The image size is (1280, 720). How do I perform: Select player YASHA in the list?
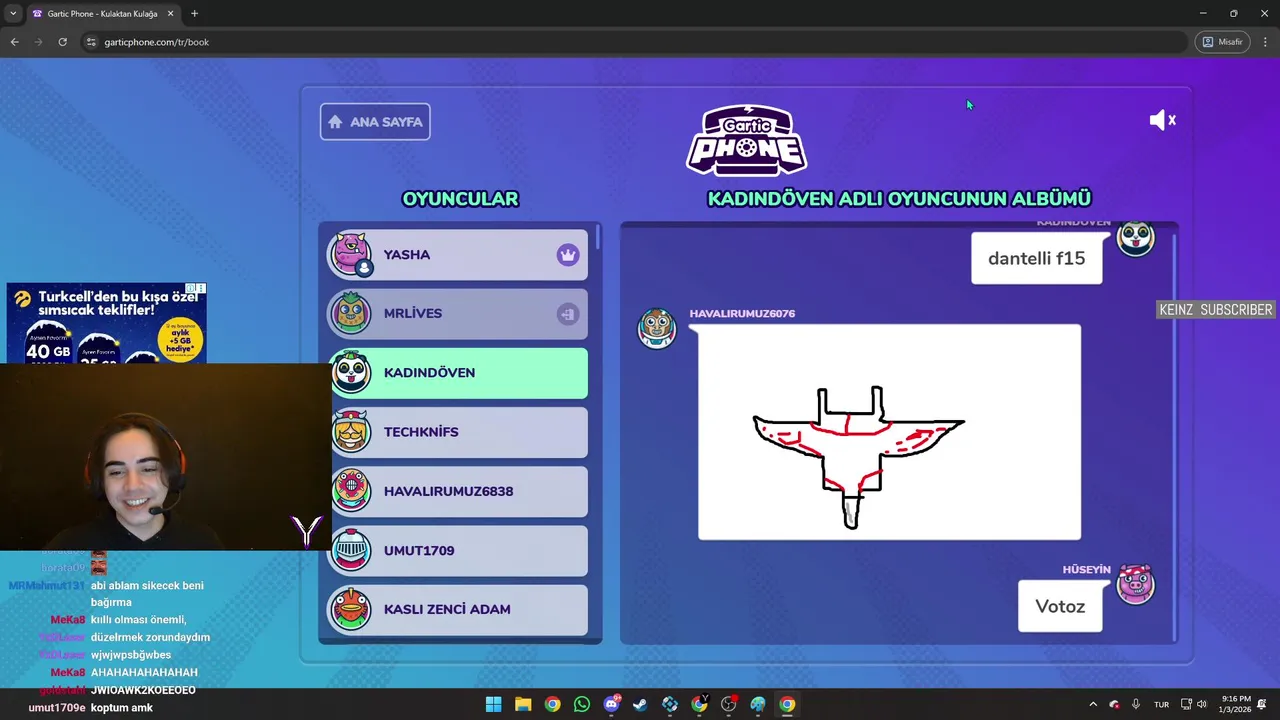point(458,254)
